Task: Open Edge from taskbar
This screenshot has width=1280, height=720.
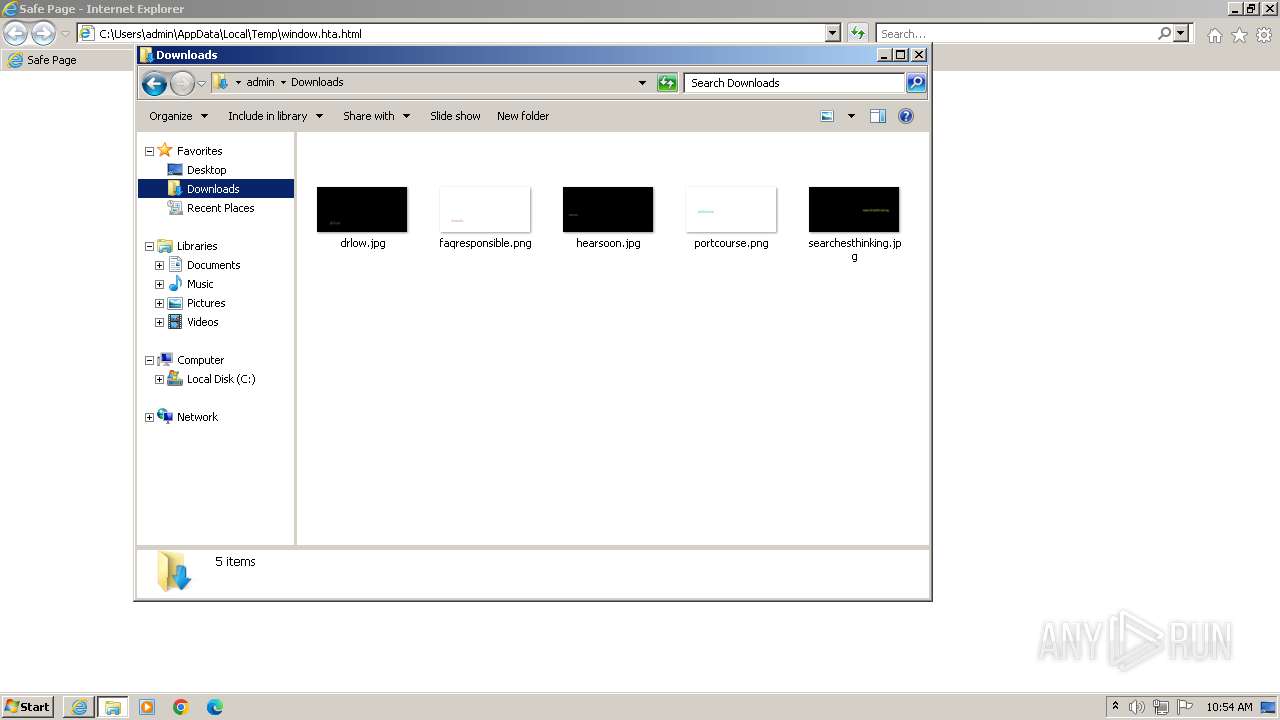Action: point(215,707)
